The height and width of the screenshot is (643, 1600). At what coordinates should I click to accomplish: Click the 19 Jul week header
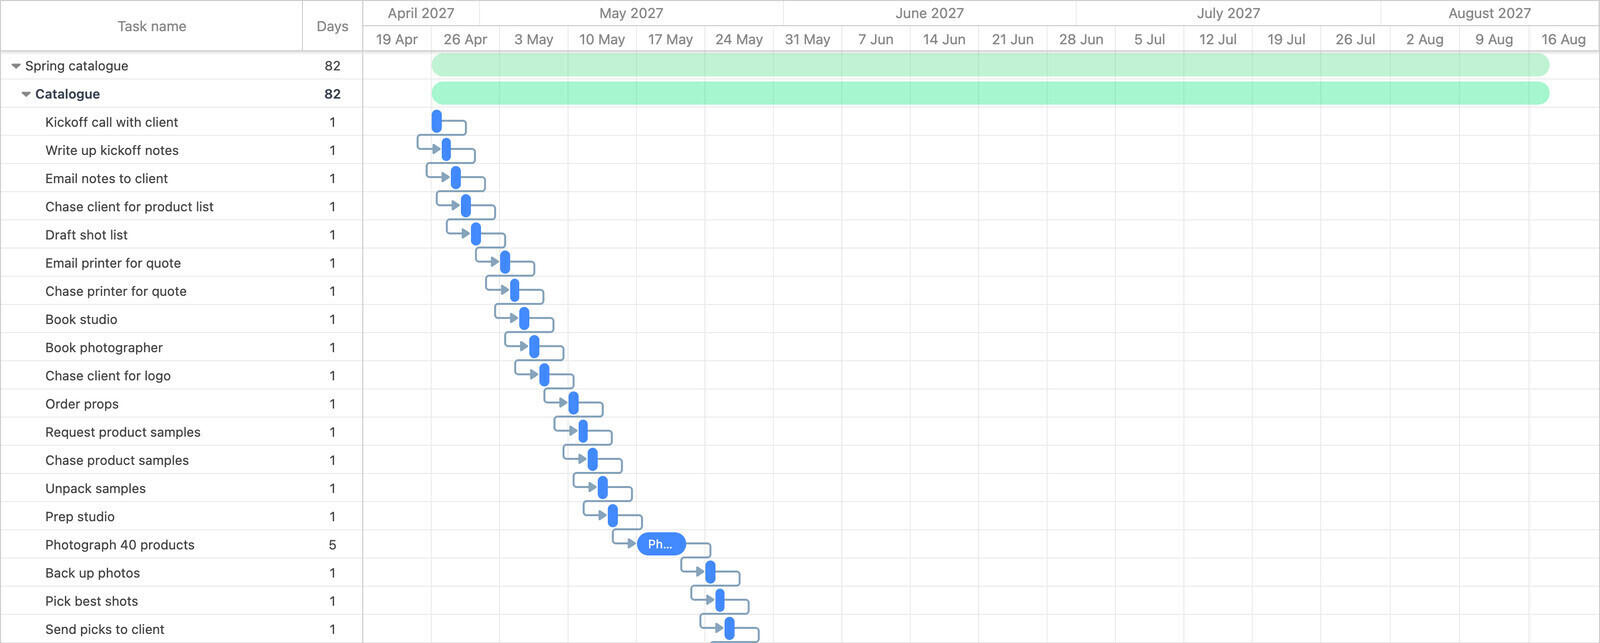pyautogui.click(x=1286, y=39)
